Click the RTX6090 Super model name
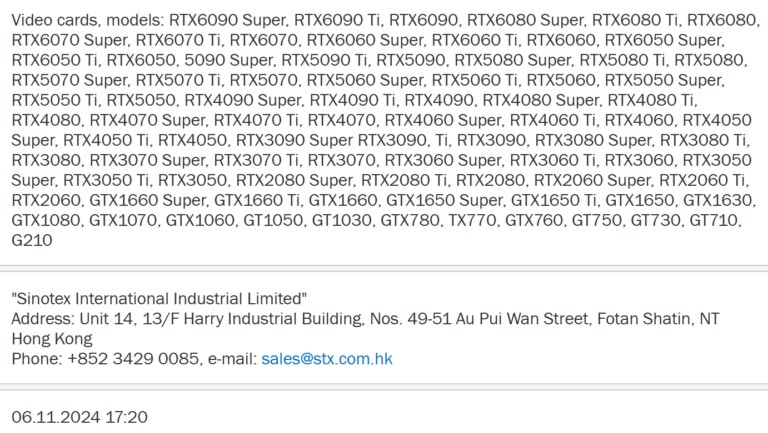The image size is (768, 433). pyautogui.click(x=227, y=20)
